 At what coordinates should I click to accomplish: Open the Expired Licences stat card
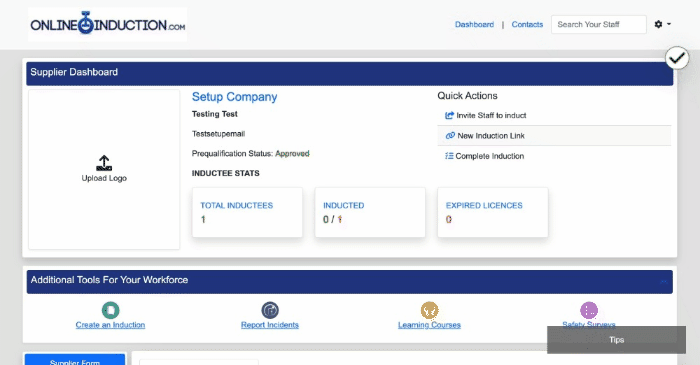493,212
